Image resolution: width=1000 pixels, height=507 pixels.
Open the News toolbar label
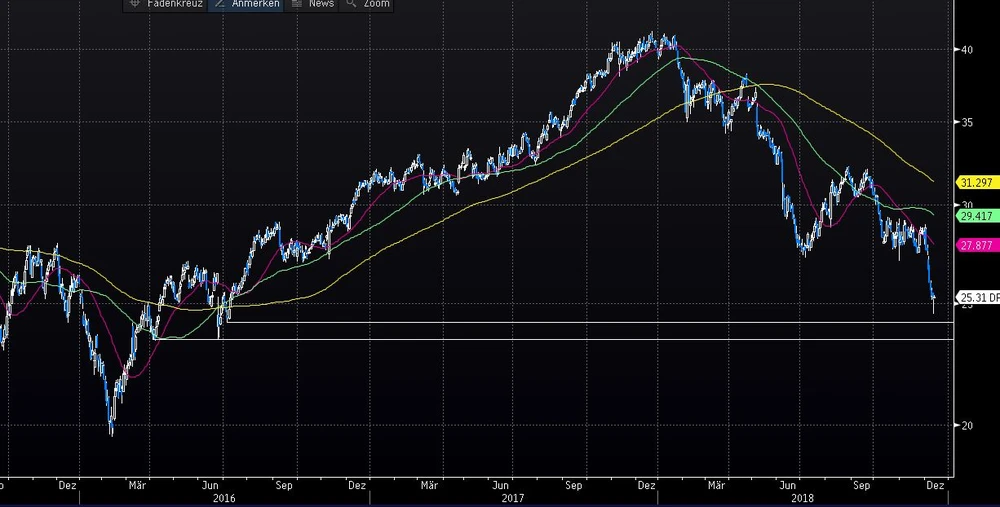click(321, 4)
